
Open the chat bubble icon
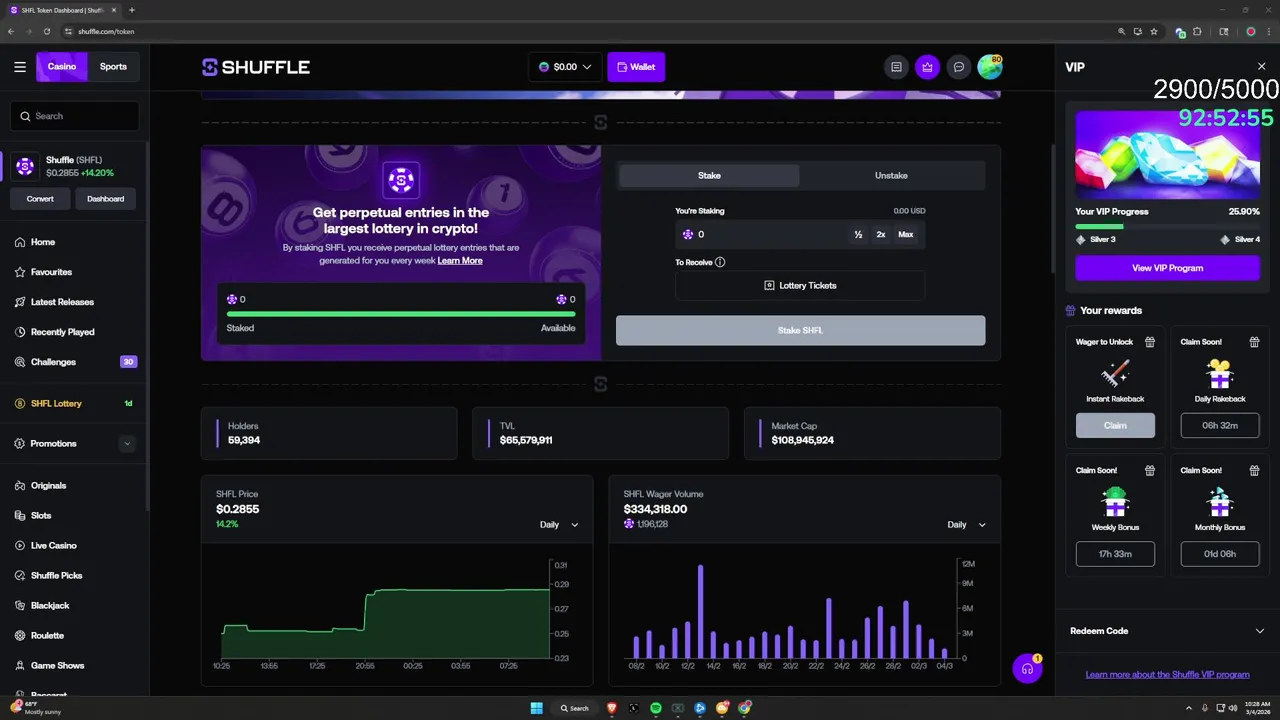point(958,67)
